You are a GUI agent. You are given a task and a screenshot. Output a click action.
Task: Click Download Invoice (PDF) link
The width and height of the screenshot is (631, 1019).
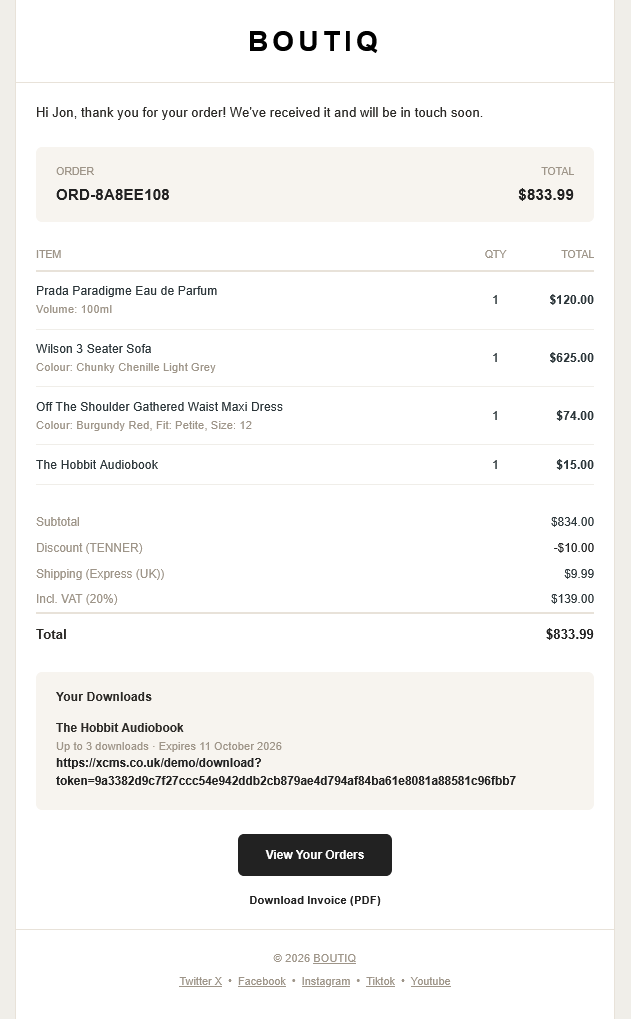(x=315, y=900)
